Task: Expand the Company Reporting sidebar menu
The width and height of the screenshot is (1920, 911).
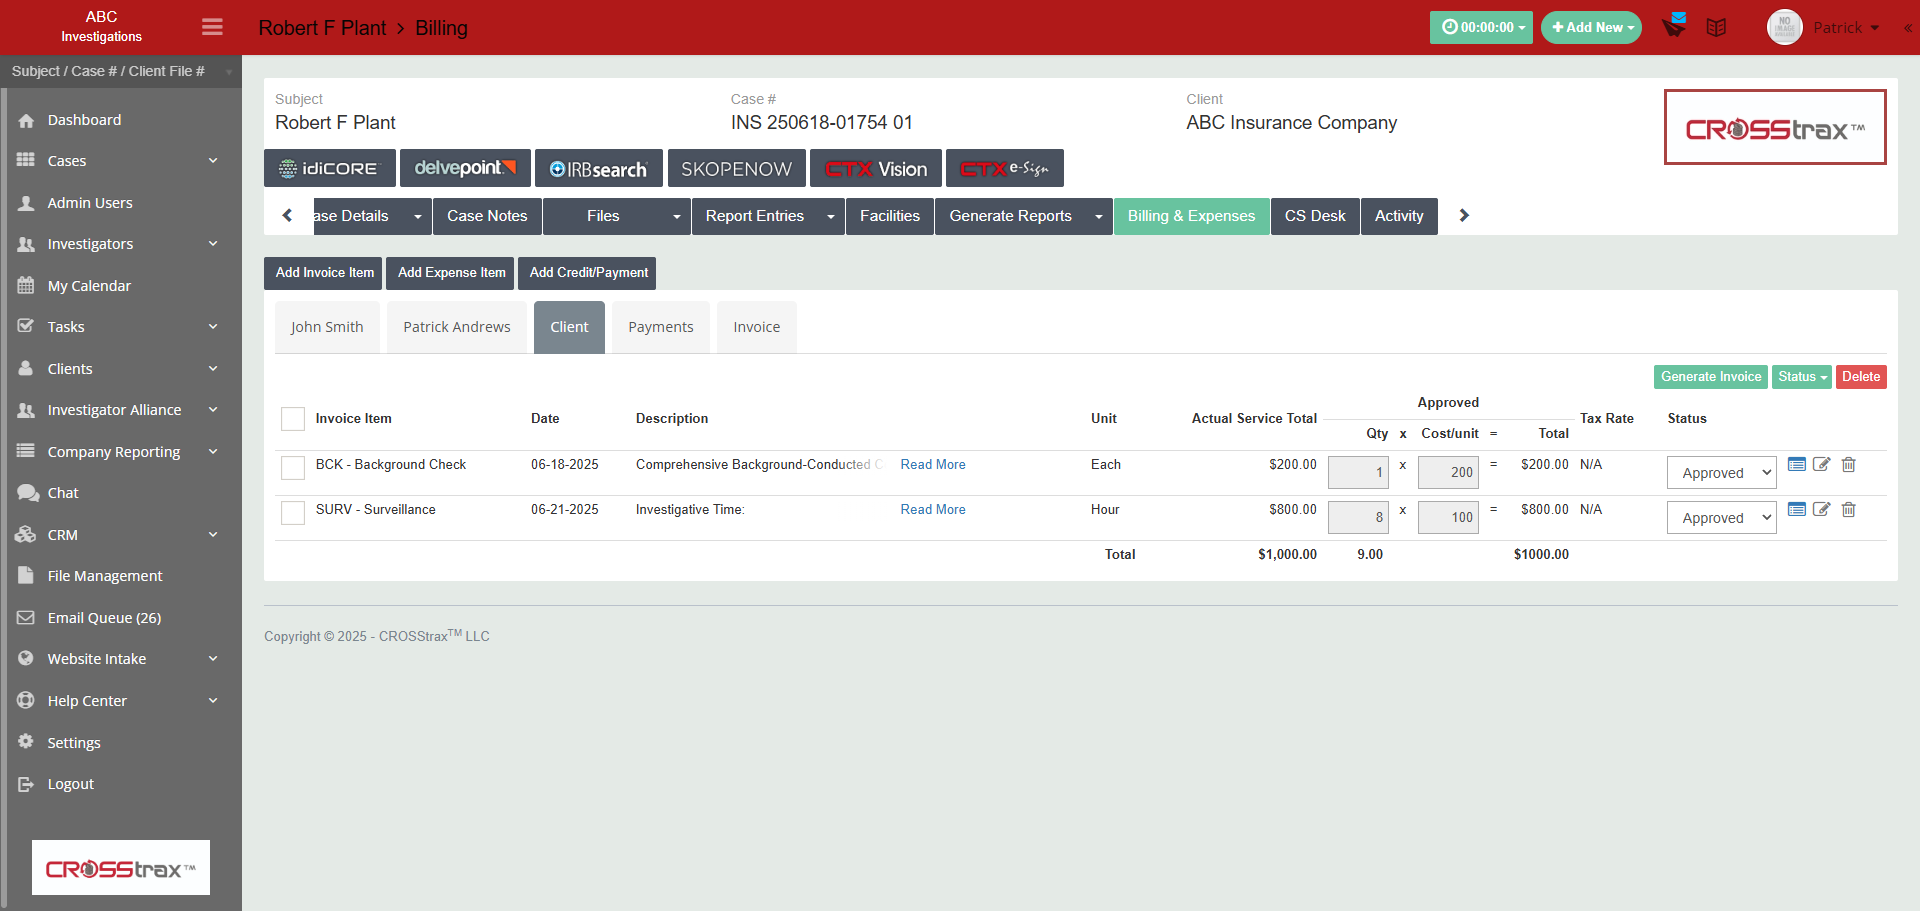Action: pyautogui.click(x=120, y=452)
